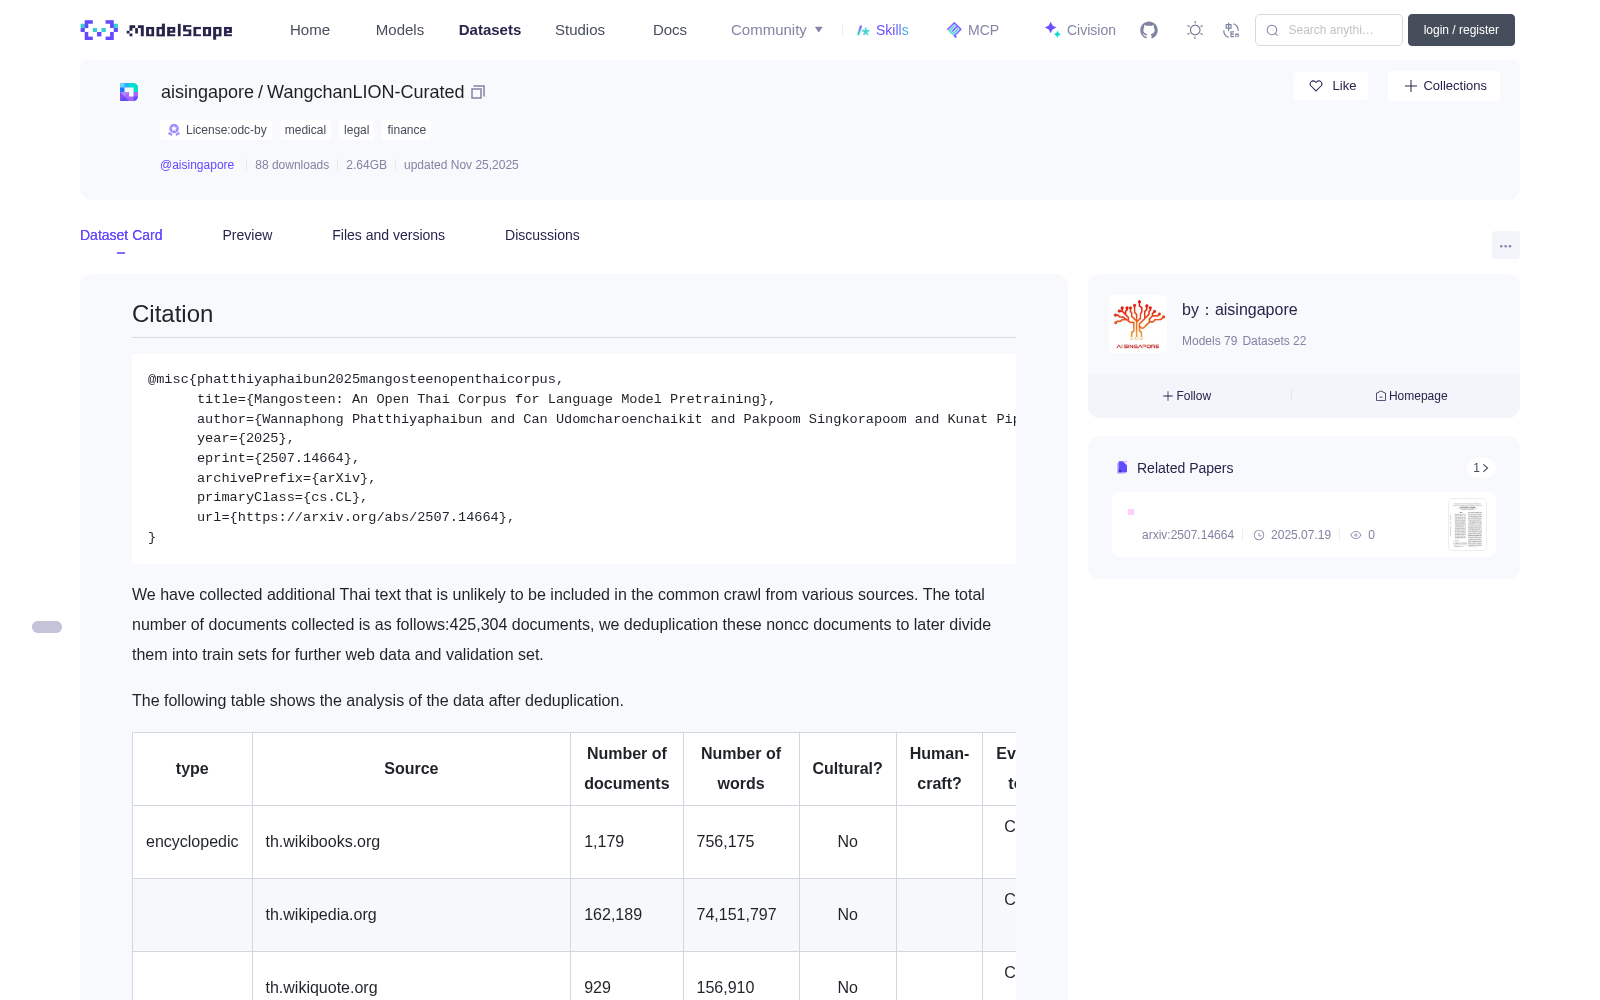This screenshot has height=1000, width=1600.
Task: Toggle the light/dark theme sun icon
Action: pyautogui.click(x=1195, y=30)
